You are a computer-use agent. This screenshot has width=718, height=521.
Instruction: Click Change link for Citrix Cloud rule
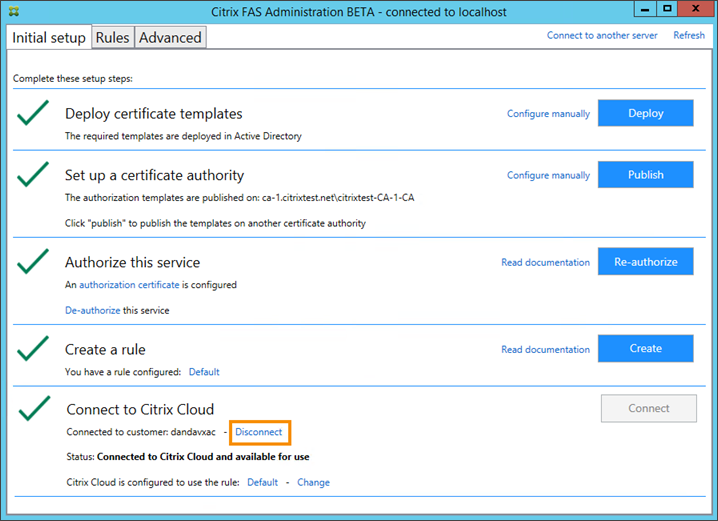click(x=313, y=482)
